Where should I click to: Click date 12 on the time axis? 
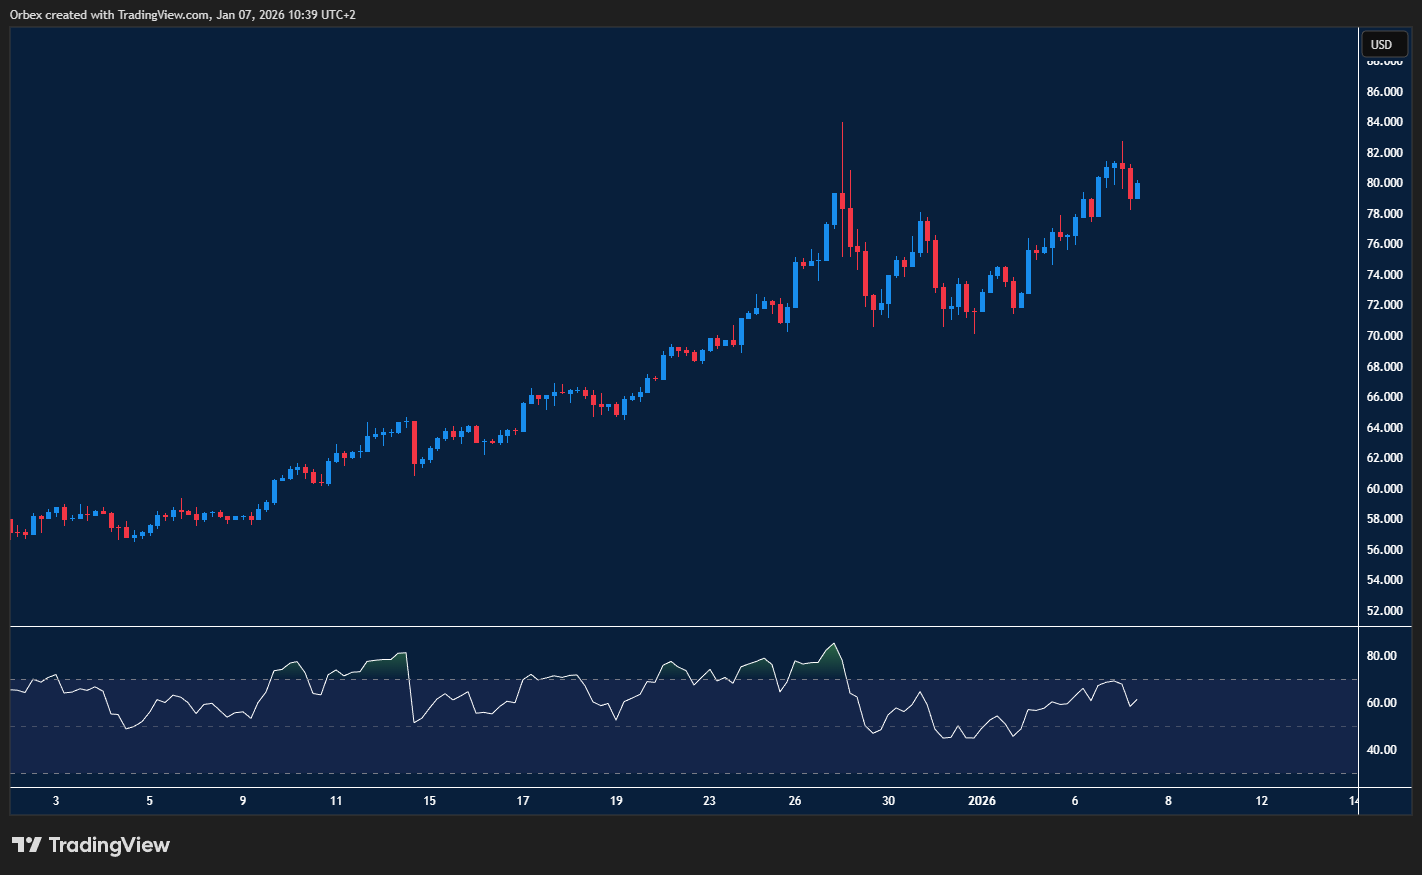point(1261,801)
